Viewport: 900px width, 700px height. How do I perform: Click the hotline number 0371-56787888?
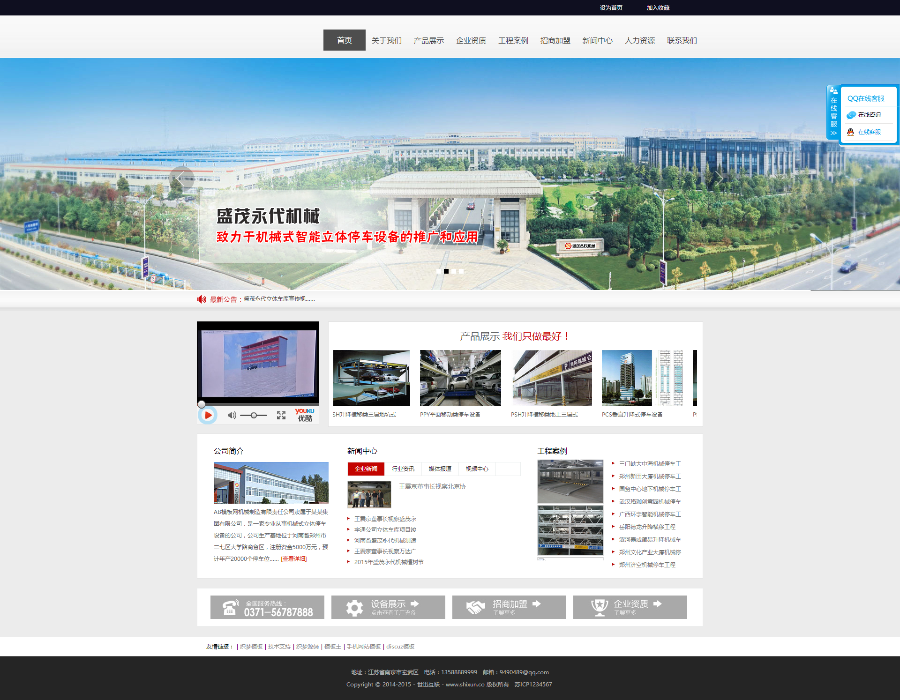click(x=278, y=612)
